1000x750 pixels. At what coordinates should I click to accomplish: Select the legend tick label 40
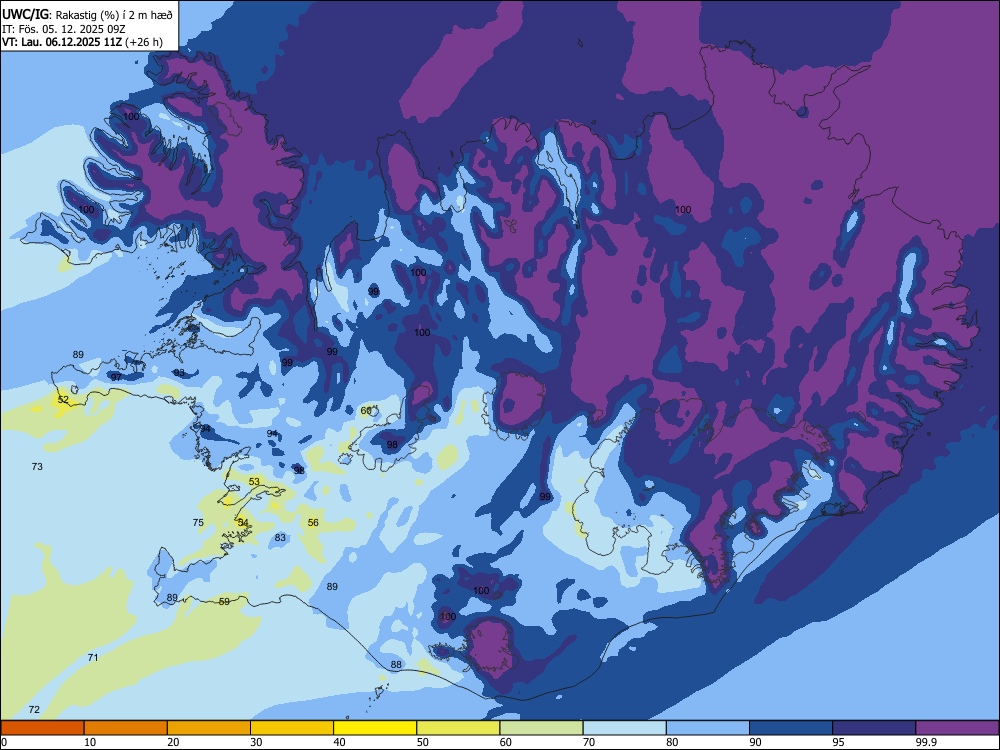340,742
